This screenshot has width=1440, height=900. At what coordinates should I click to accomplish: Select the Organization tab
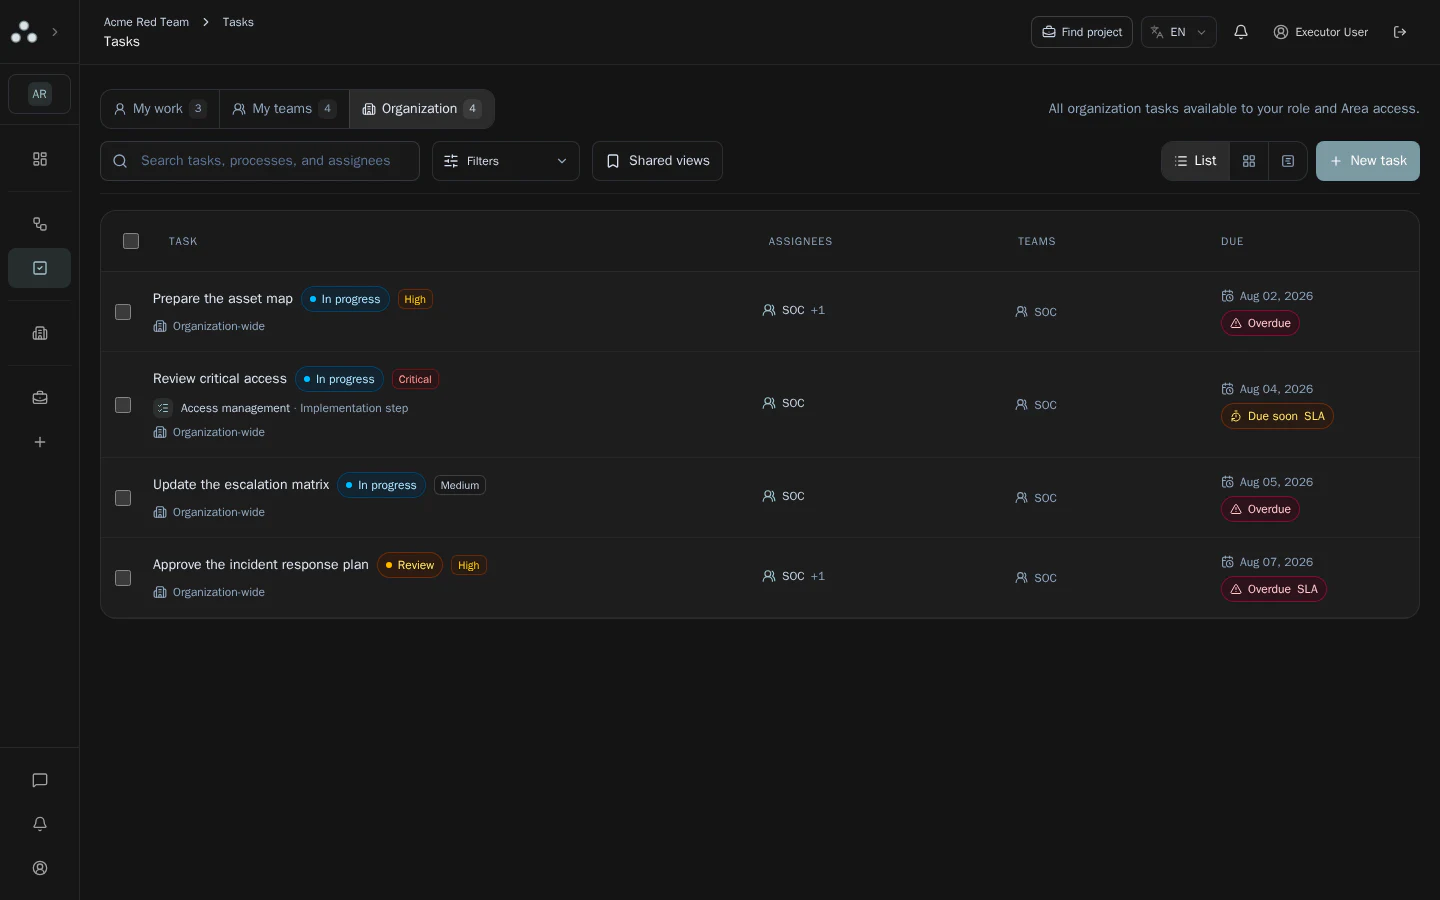[422, 109]
